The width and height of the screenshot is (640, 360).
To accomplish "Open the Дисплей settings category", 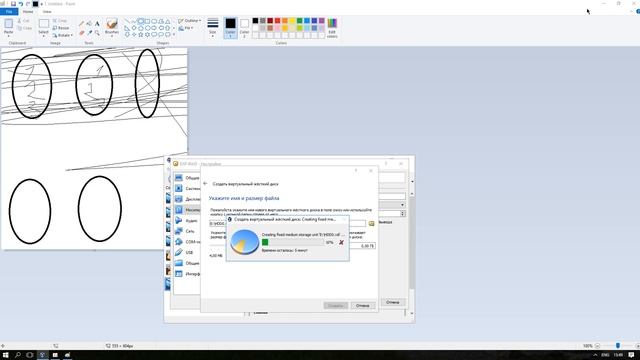I will [x=187, y=199].
